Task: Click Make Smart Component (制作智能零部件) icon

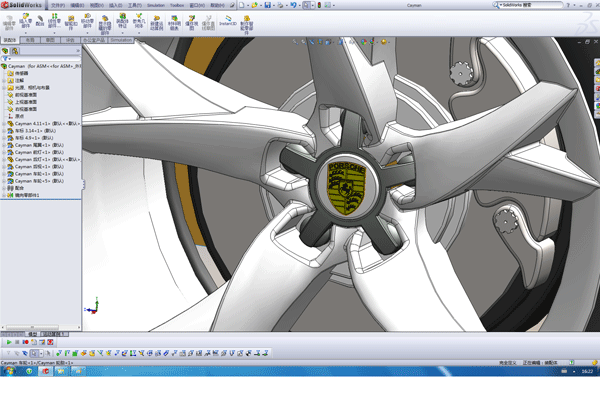Action: coord(247,24)
